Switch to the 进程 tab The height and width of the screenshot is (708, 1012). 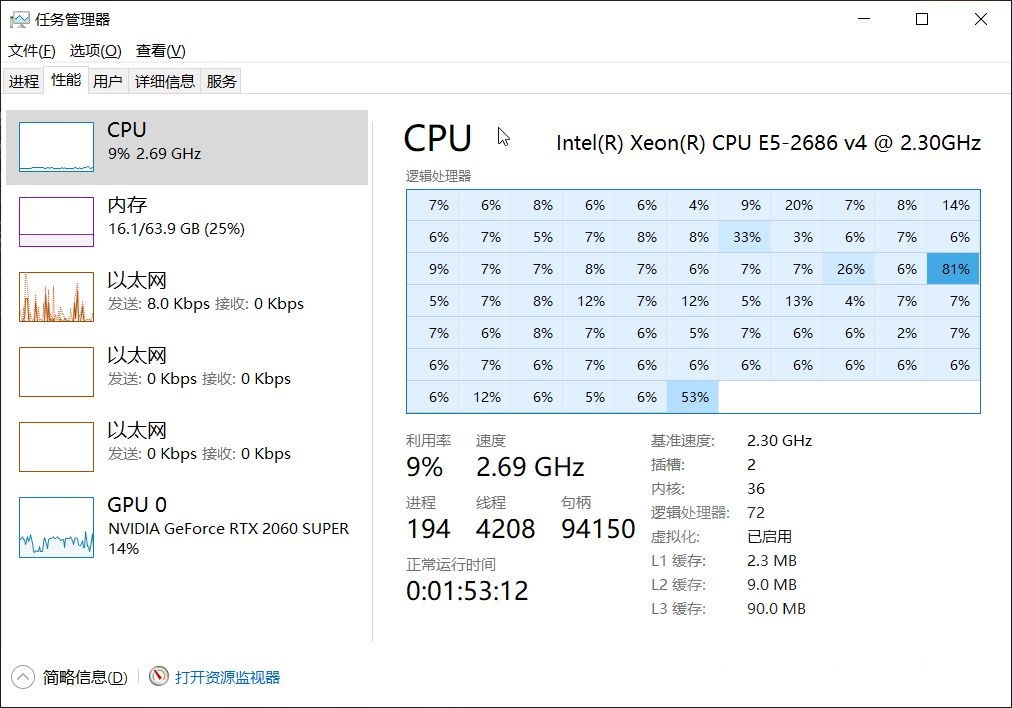(24, 82)
